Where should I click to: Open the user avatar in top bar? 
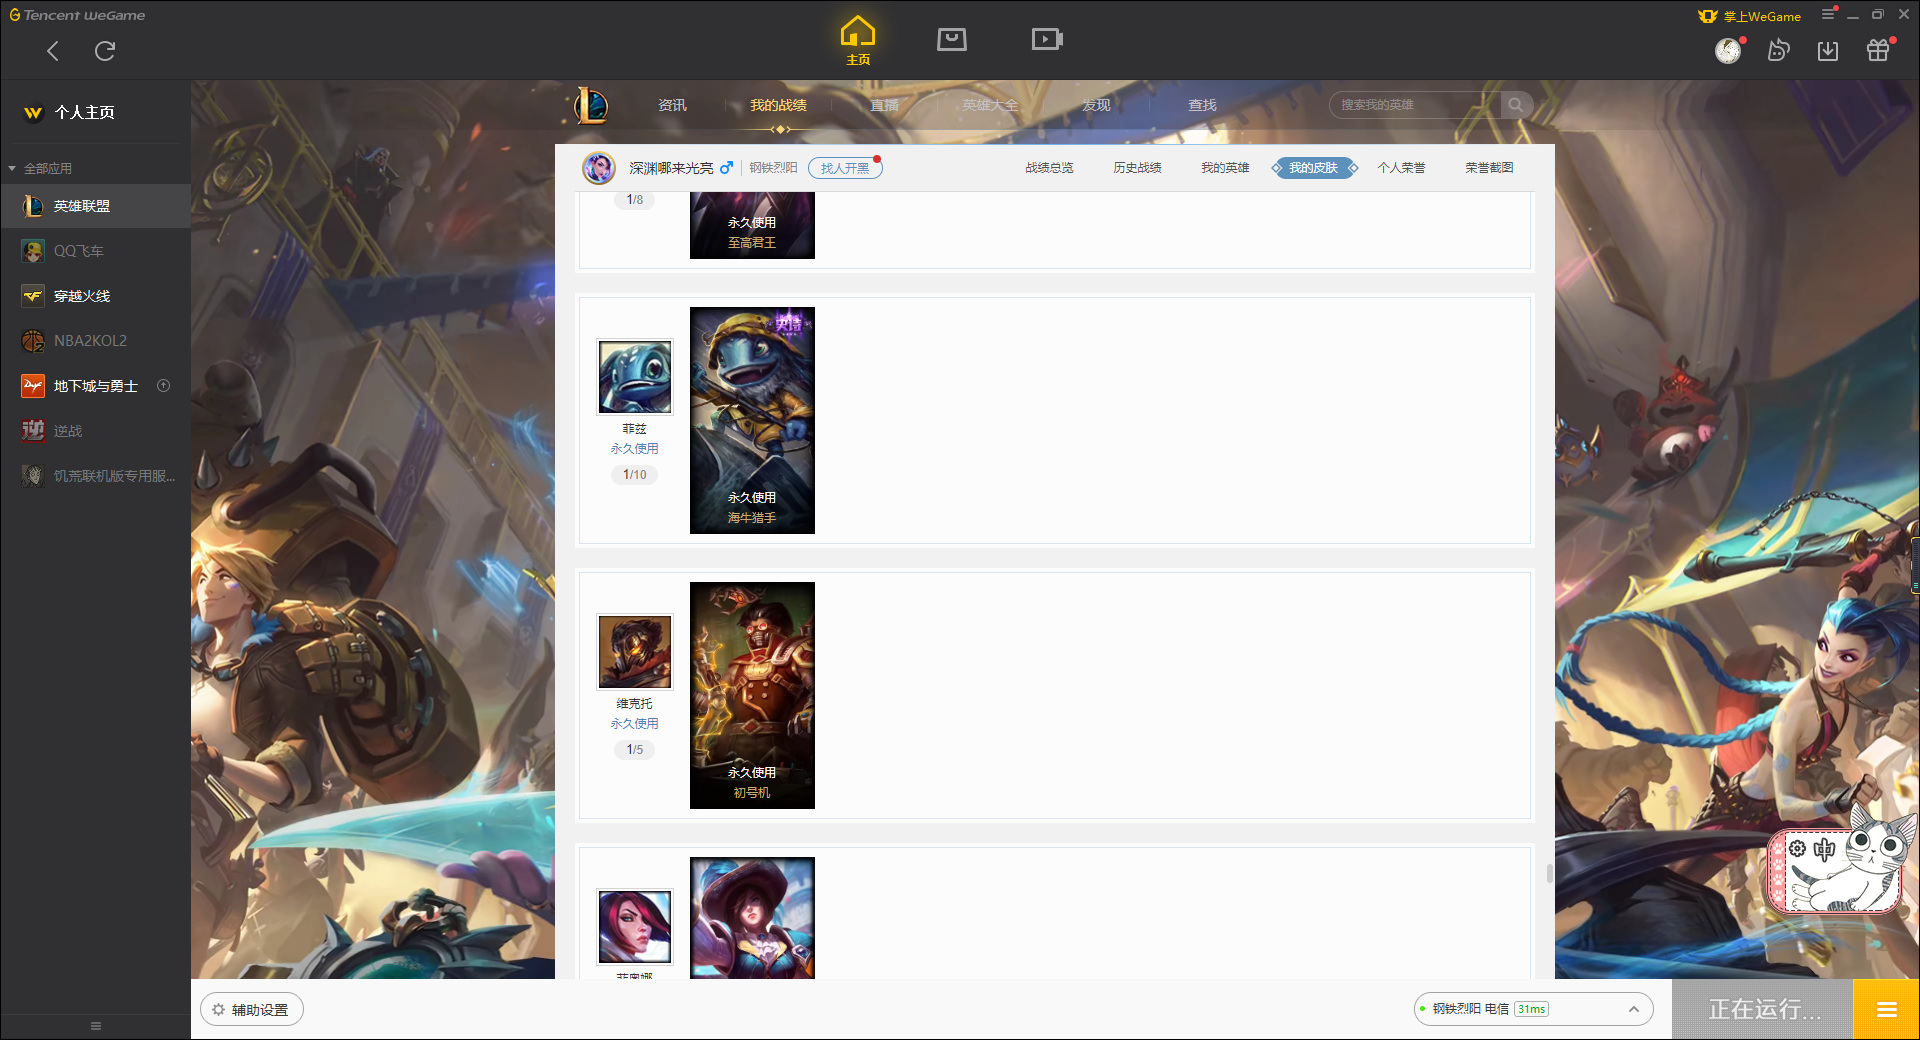[x=1728, y=50]
